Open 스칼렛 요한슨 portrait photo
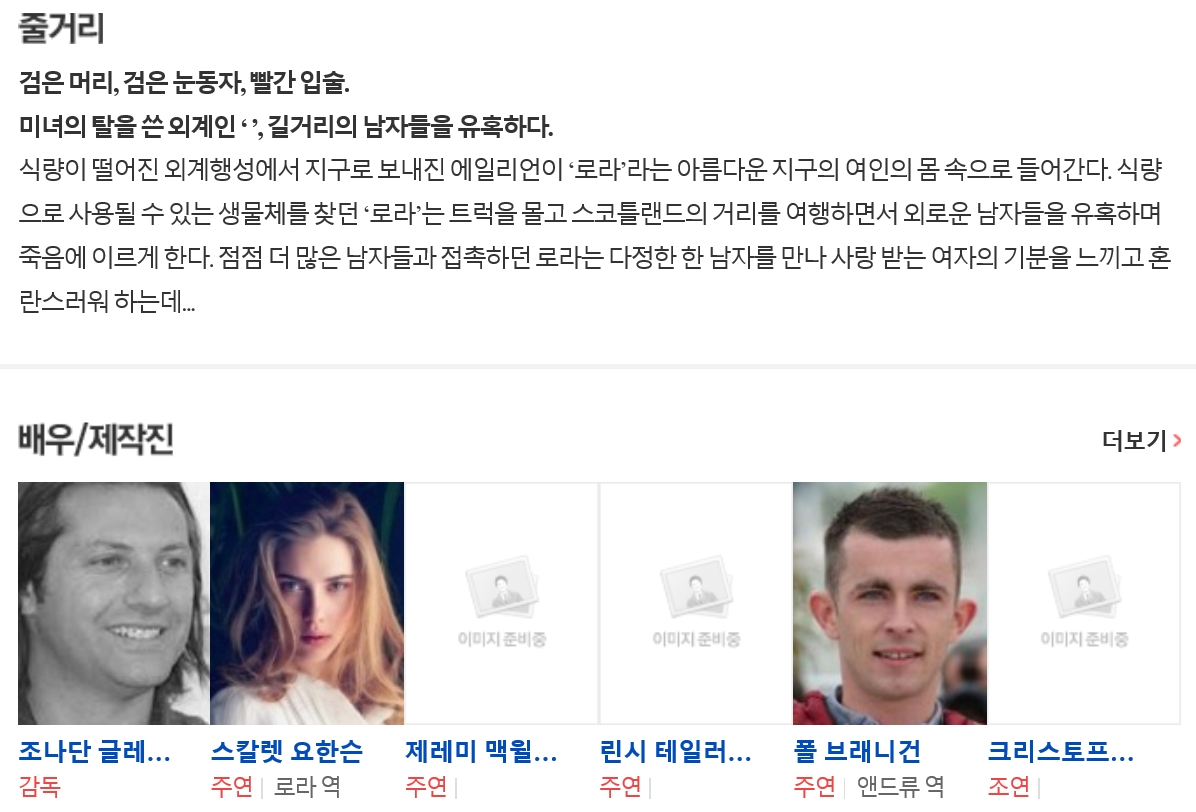This screenshot has height=812, width=1196. 307,603
